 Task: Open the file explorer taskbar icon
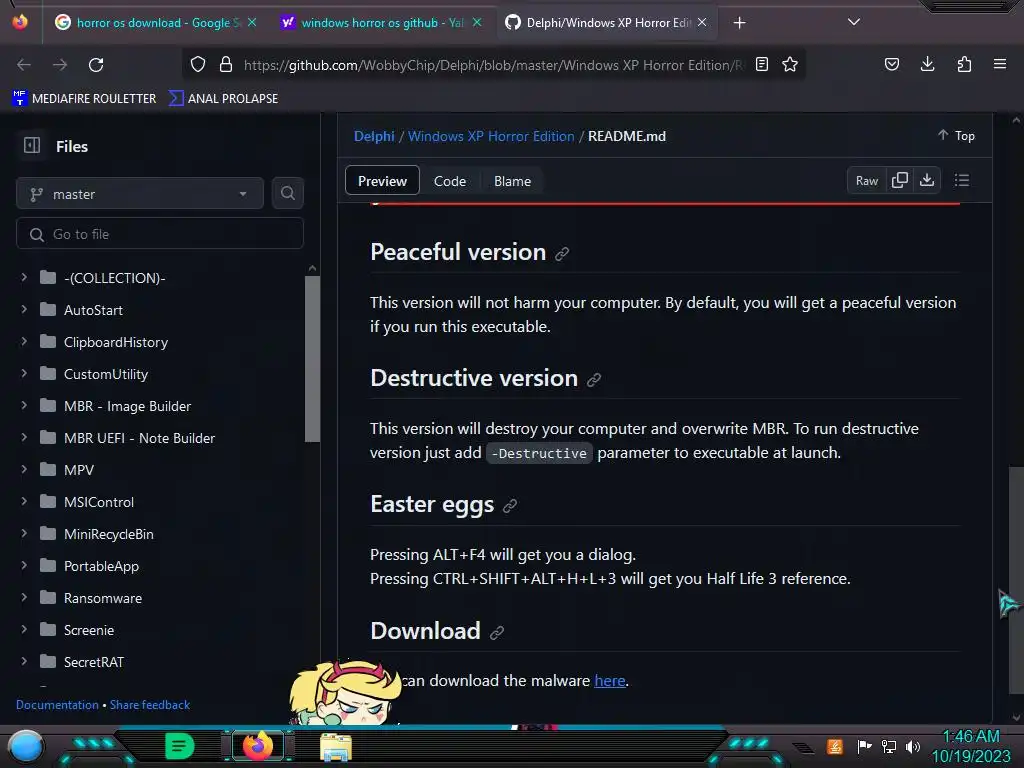click(336, 747)
